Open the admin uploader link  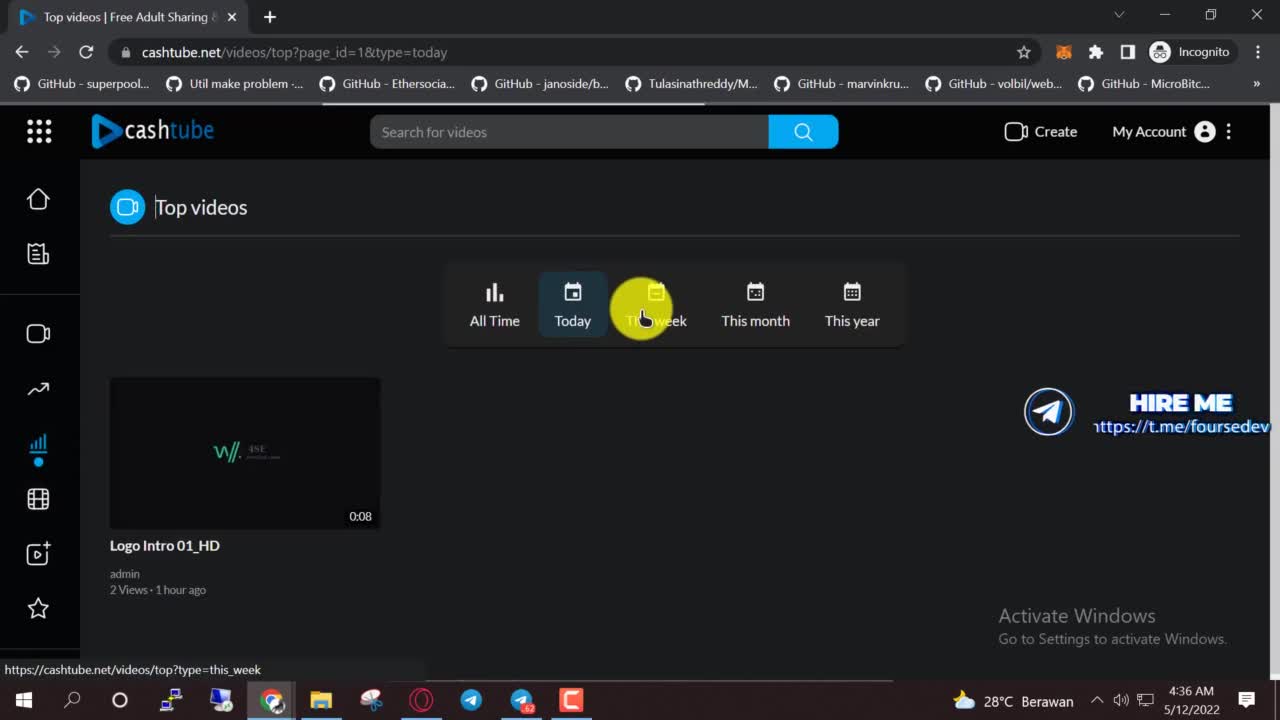(x=125, y=574)
